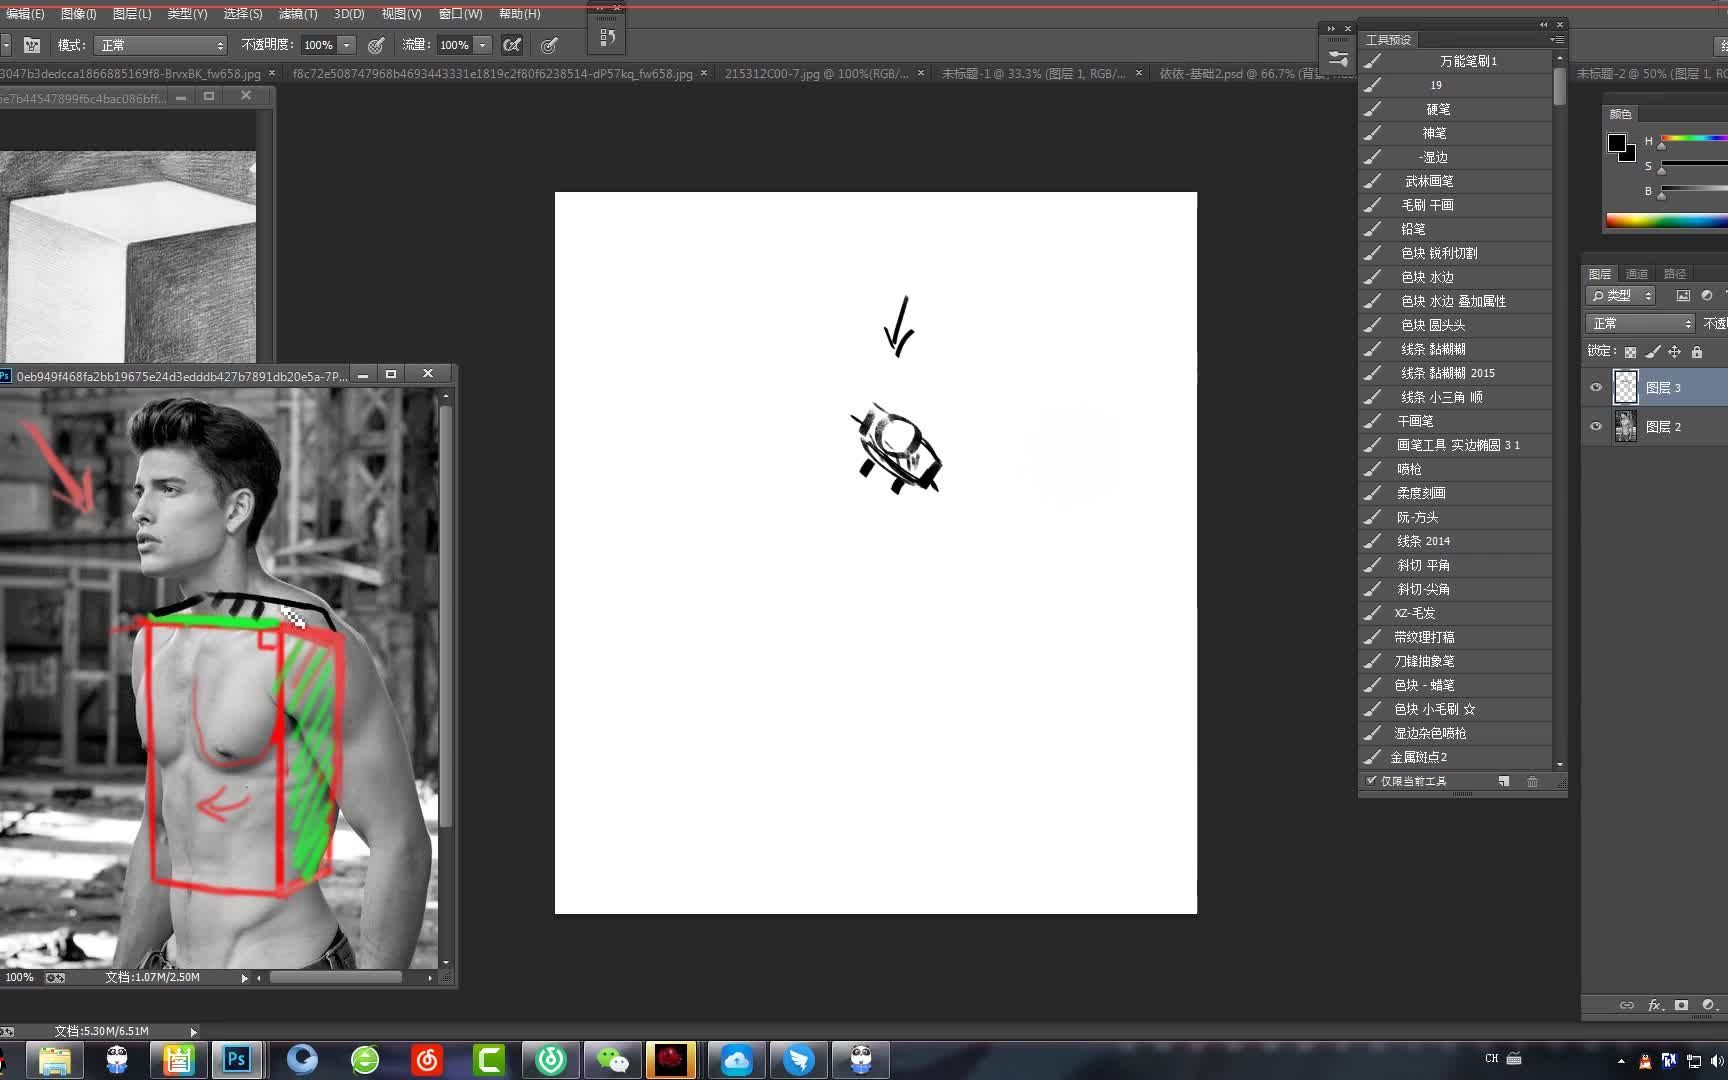1728x1080 pixels.
Task: Open the tool presets dock icon
Action: 1338,58
